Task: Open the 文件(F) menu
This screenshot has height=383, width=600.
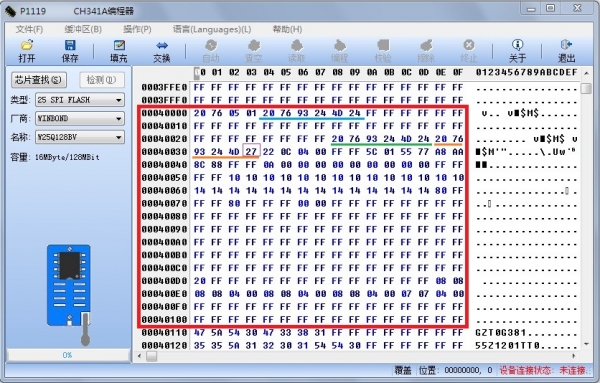Action: (x=29, y=29)
